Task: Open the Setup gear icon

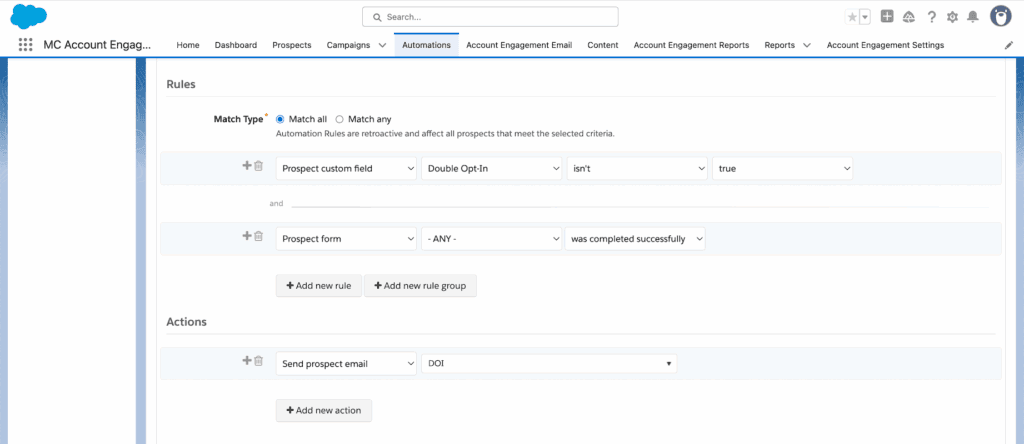Action: point(952,17)
